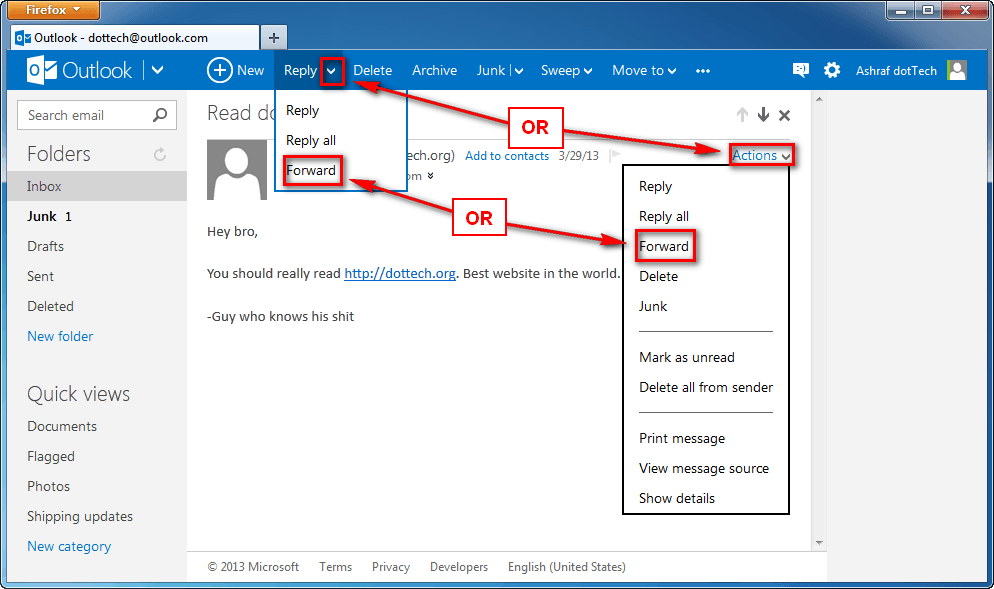Choose Print message from the Actions menu

[x=682, y=438]
